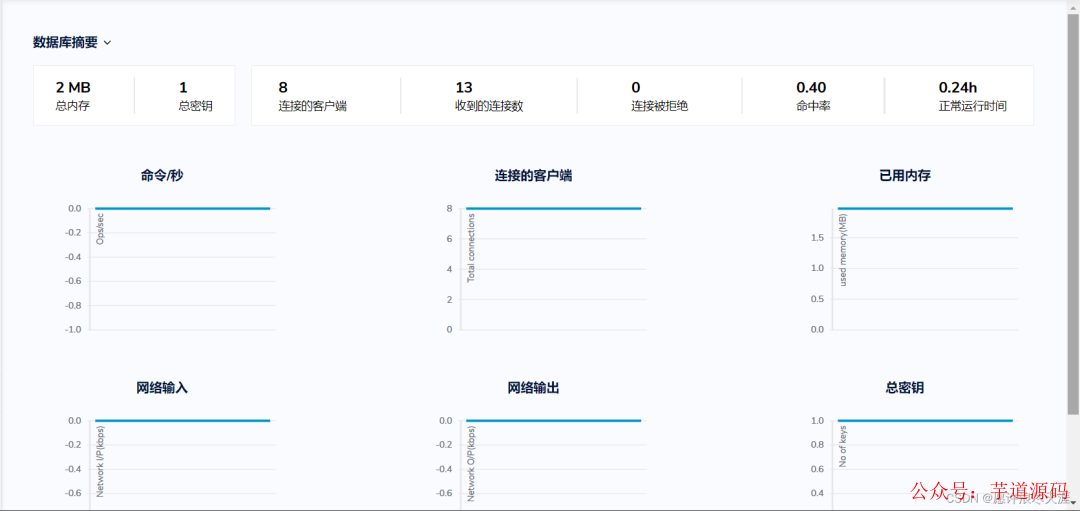1080x511 pixels.
Task: Select the 2 MB total memory value
Action: 73,87
